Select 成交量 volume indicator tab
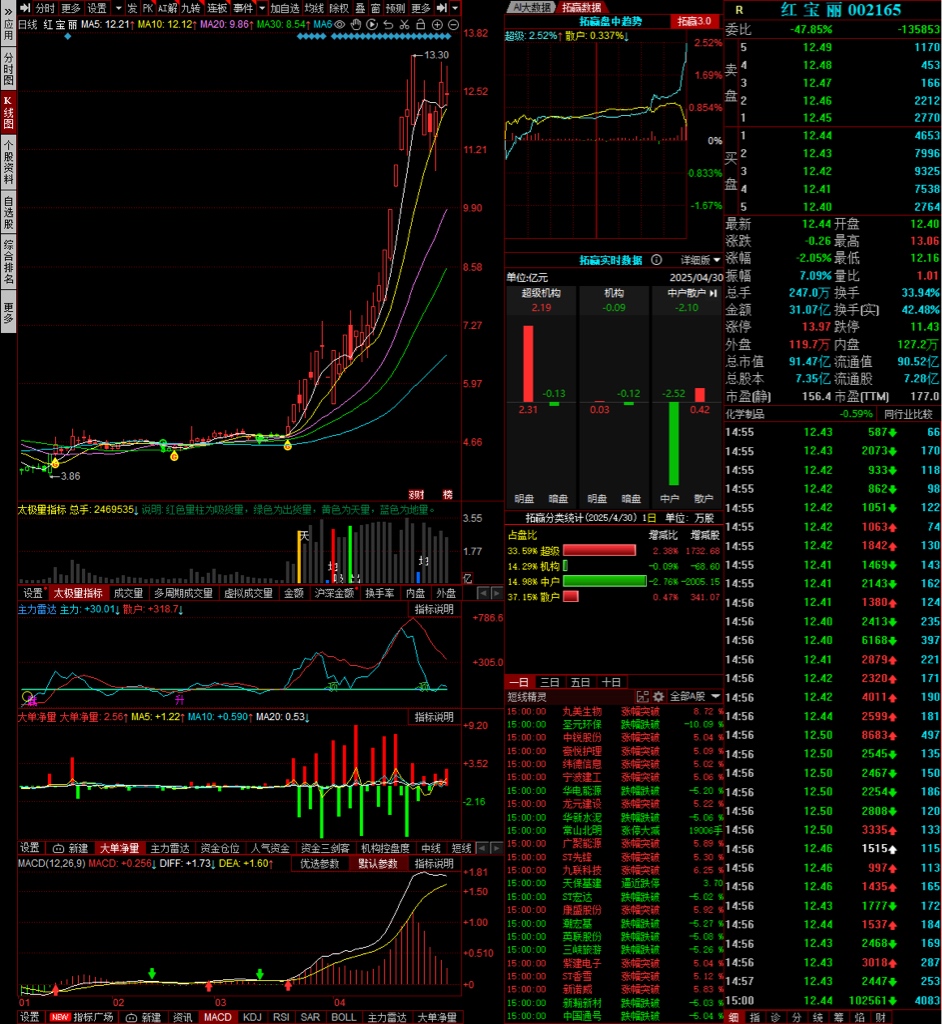This screenshot has height=1024, width=942. point(128,593)
